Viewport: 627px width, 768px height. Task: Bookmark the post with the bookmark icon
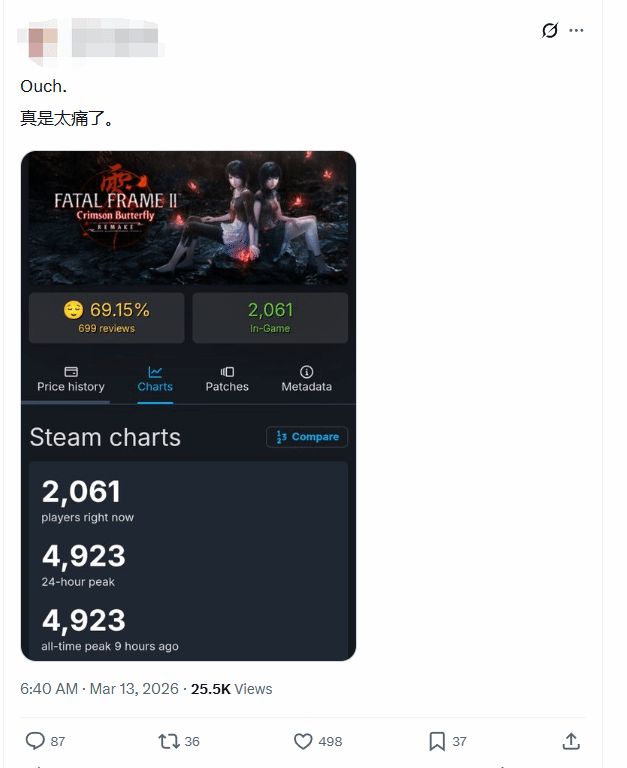(x=437, y=741)
